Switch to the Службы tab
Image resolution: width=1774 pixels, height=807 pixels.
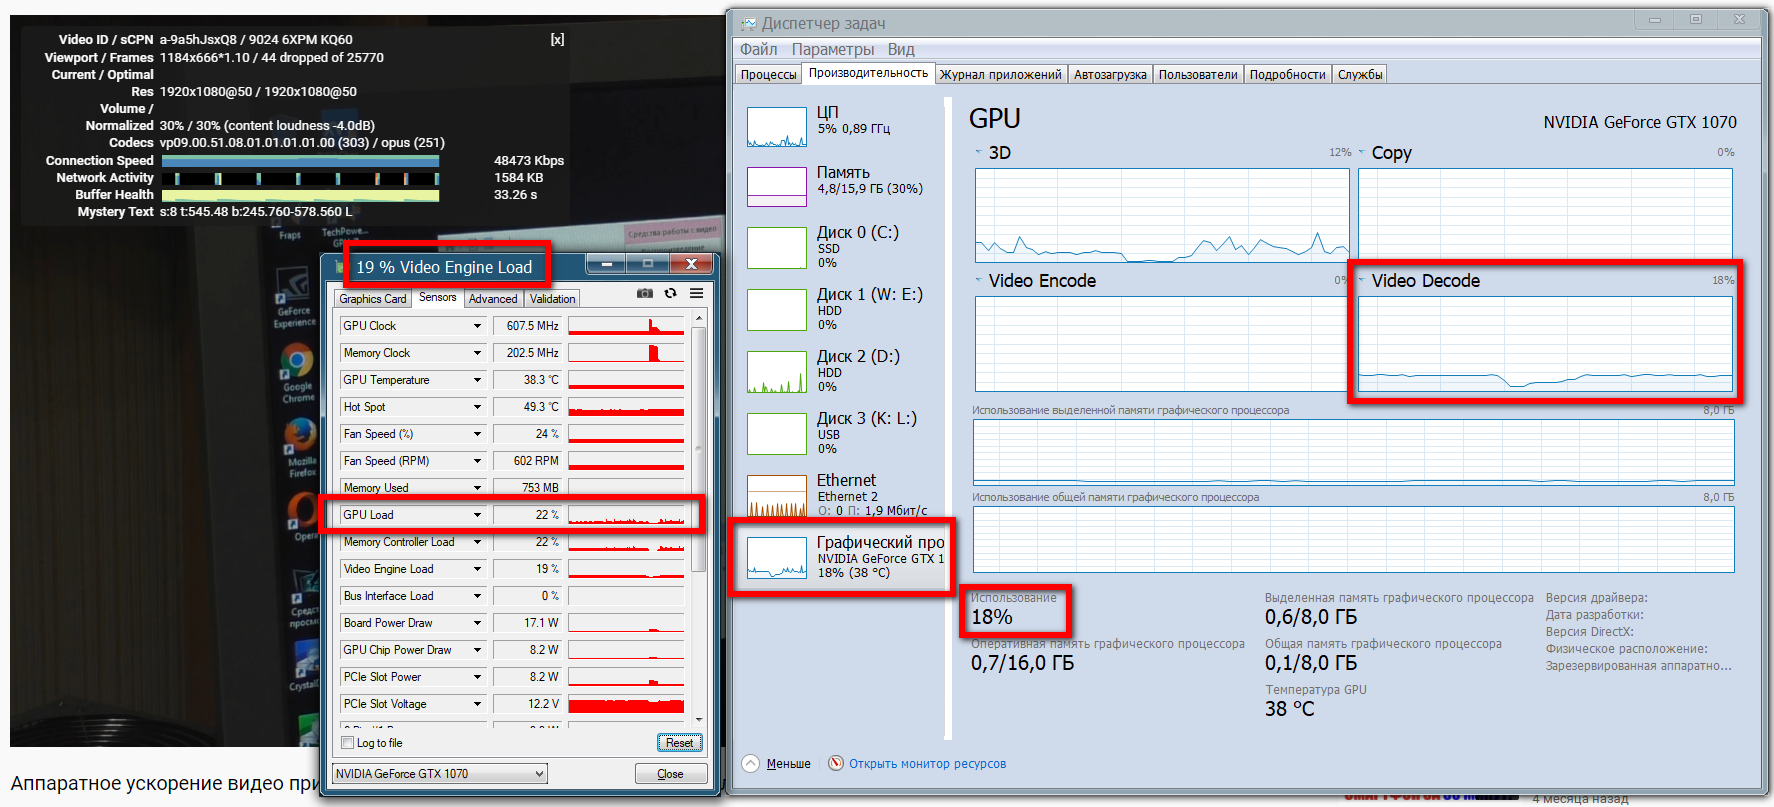coord(1360,74)
